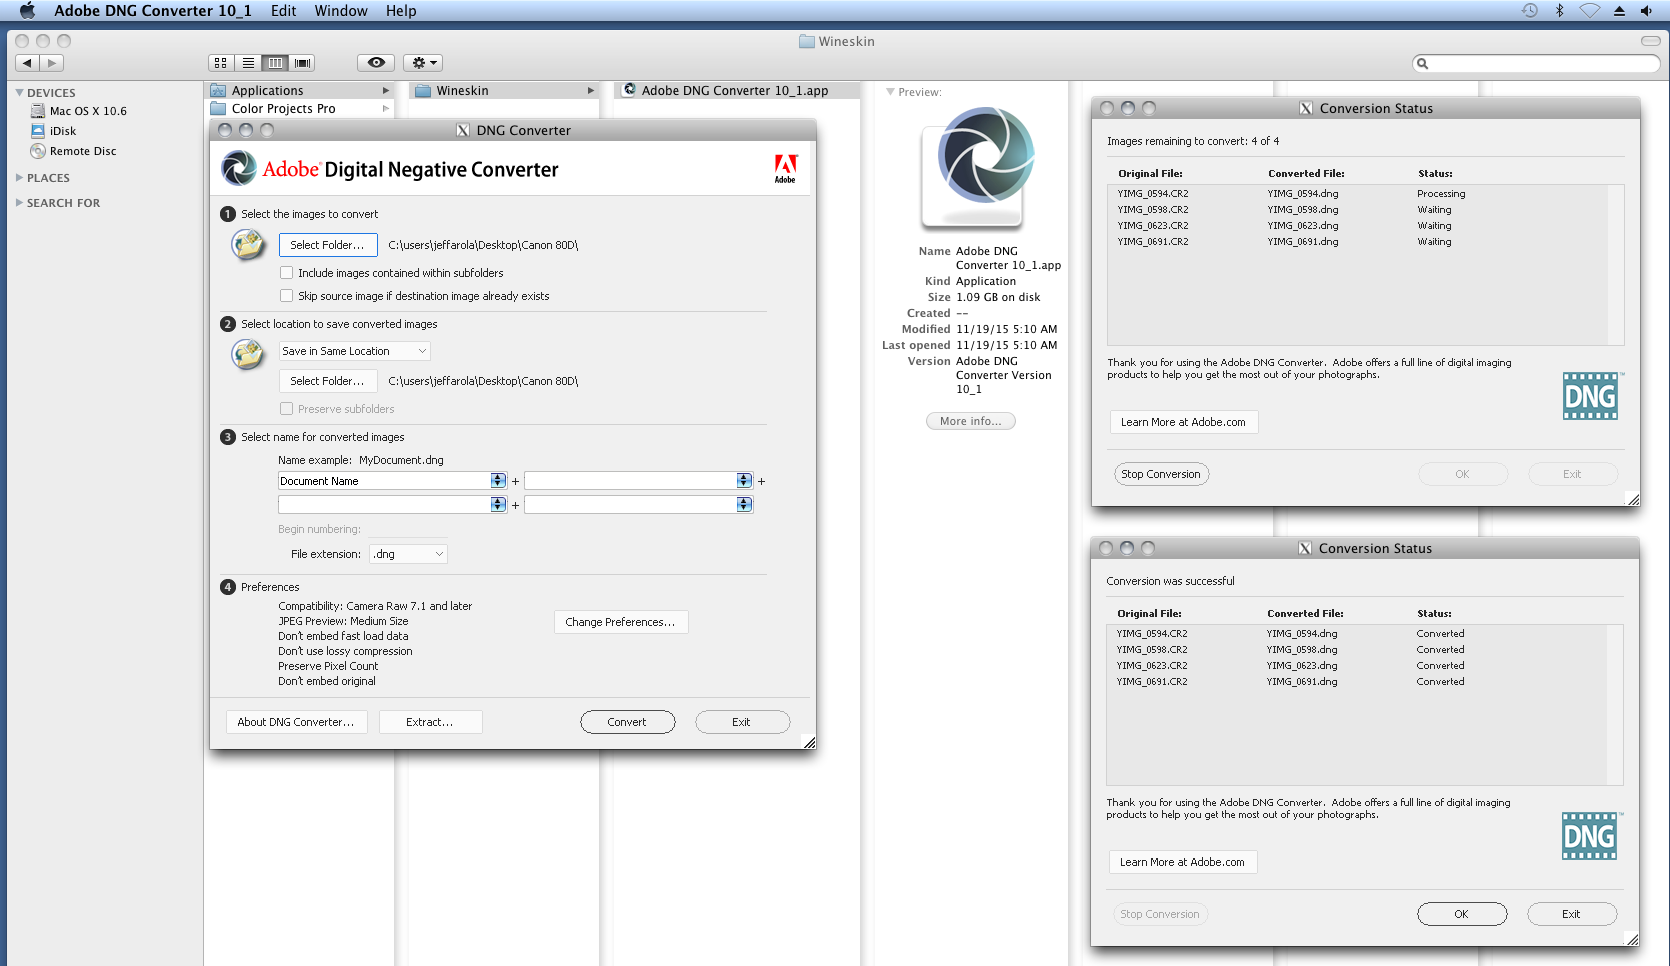Enable skip source image if destination exists
The height and width of the screenshot is (966, 1670).
287,296
